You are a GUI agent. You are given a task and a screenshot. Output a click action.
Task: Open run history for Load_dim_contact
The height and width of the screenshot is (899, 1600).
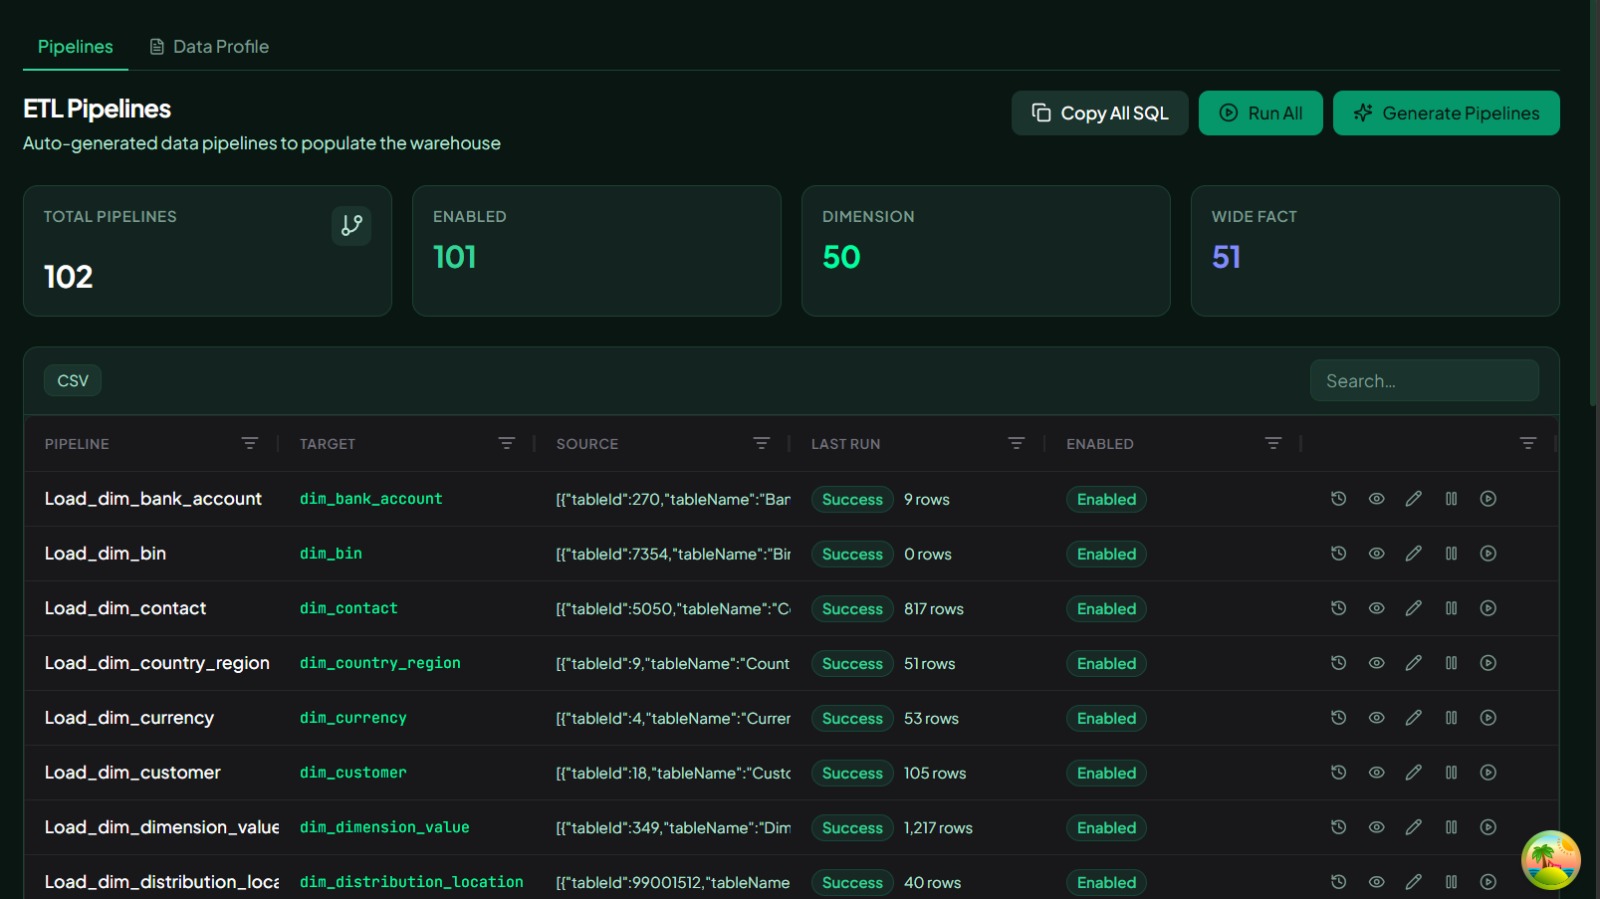1338,608
